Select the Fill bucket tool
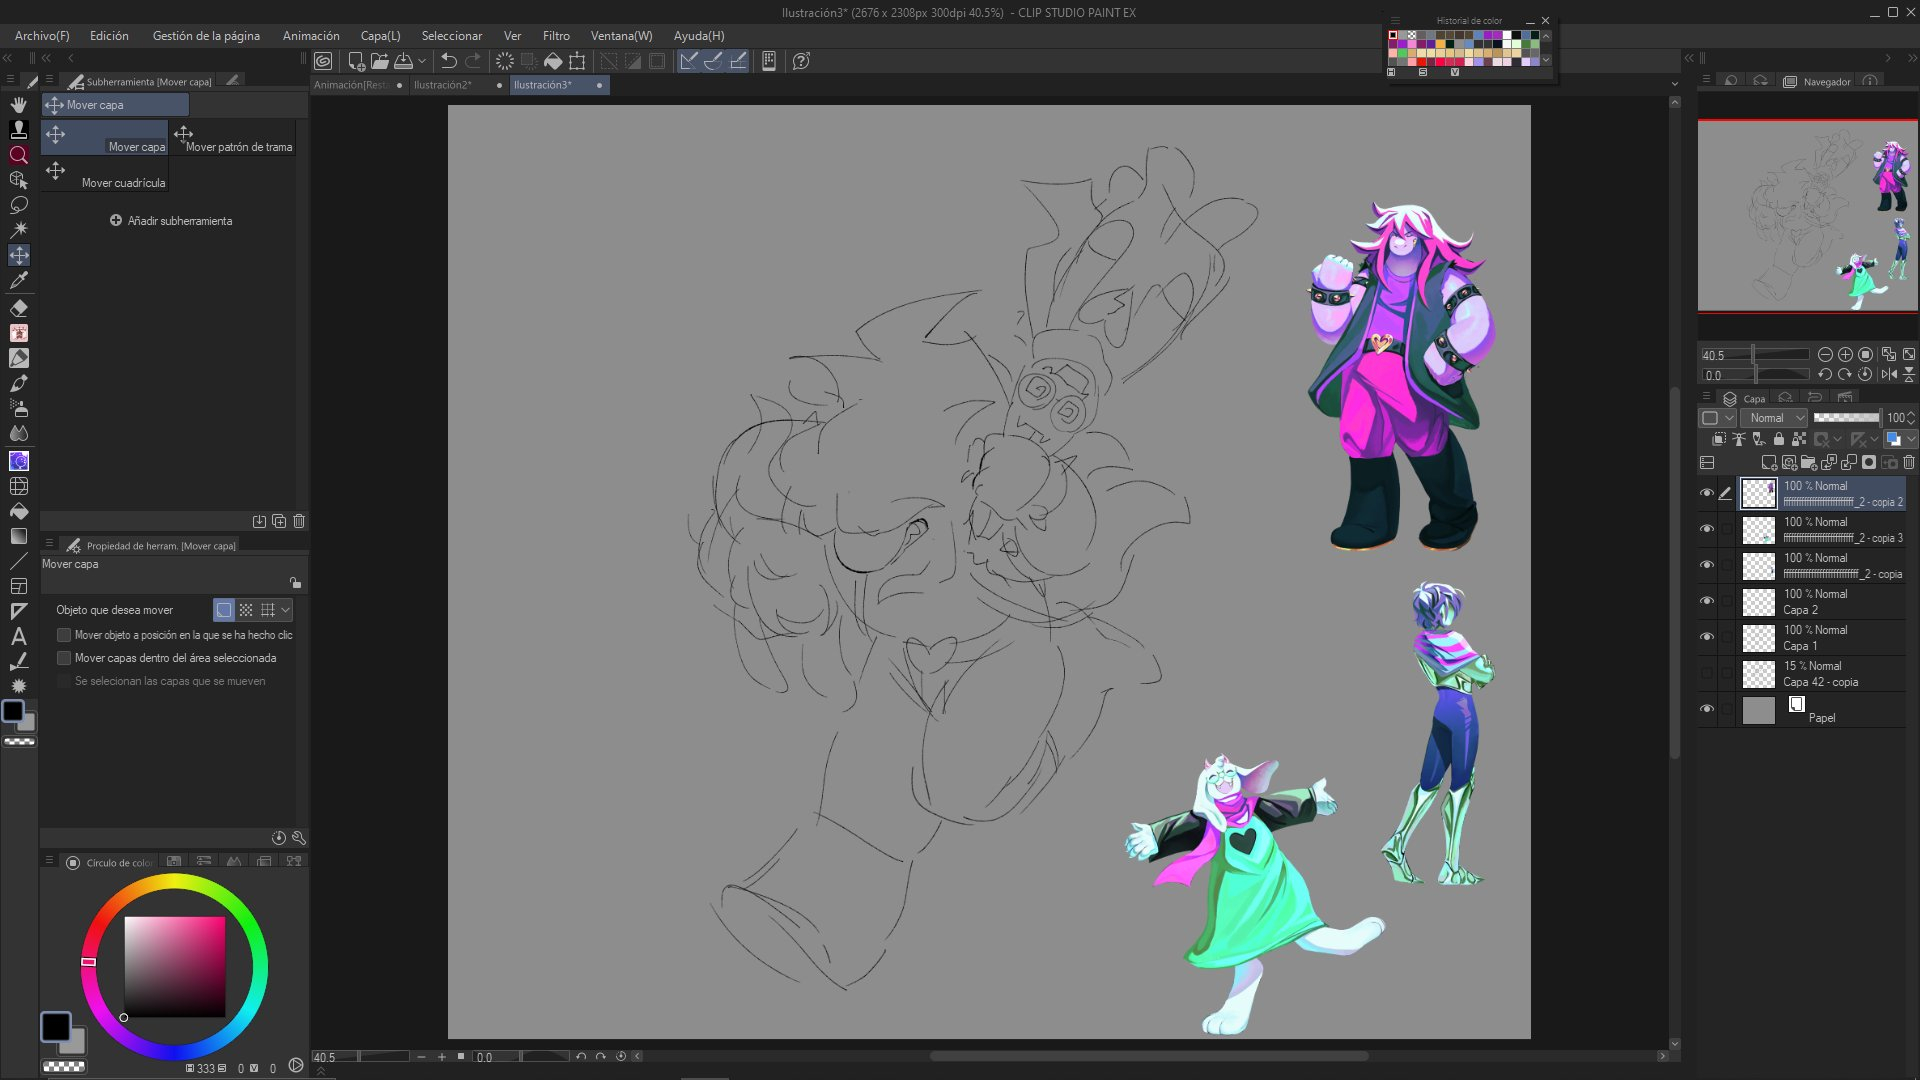1920x1080 pixels. [x=19, y=511]
